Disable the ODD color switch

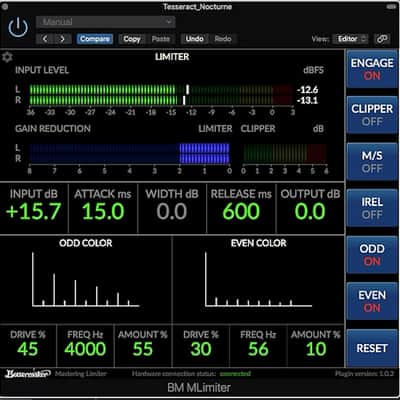[372, 255]
